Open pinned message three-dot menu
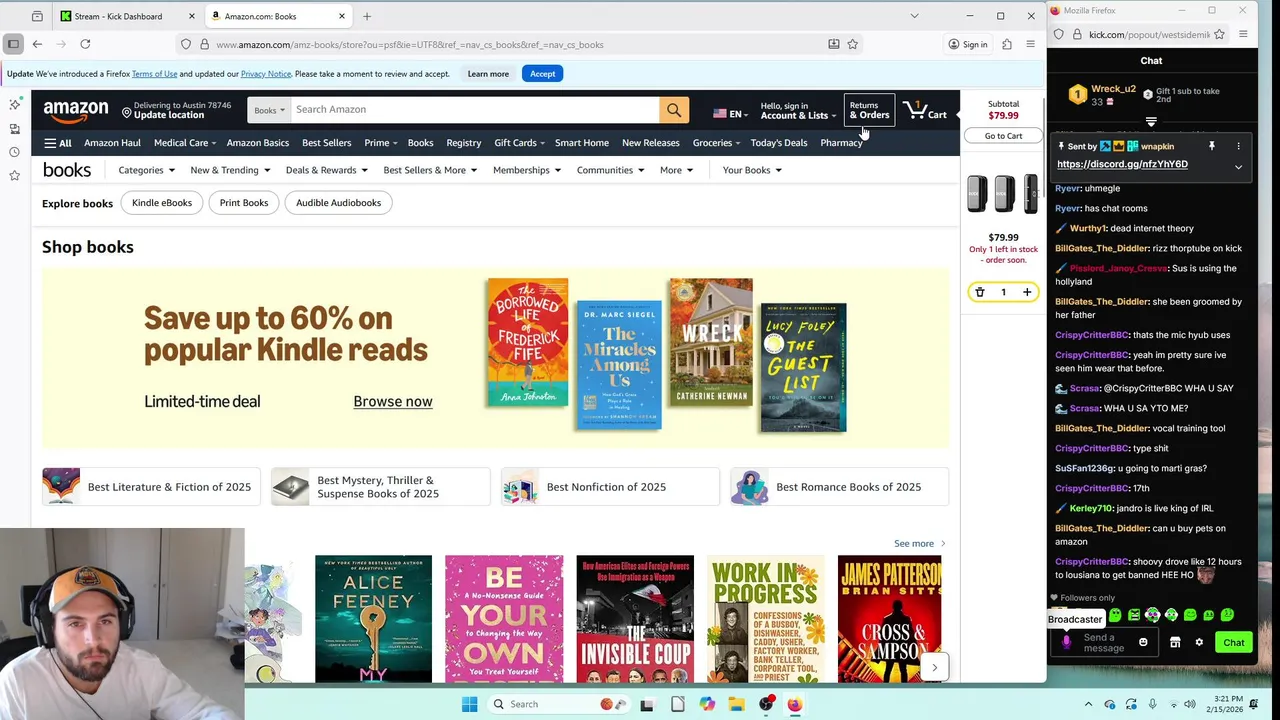Viewport: 1280px width, 720px height. [1238, 146]
